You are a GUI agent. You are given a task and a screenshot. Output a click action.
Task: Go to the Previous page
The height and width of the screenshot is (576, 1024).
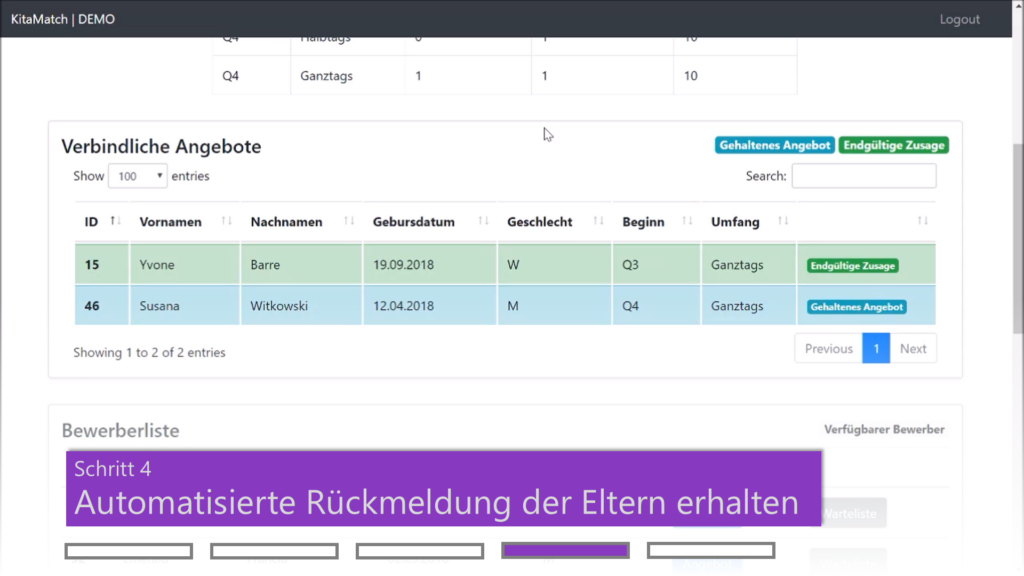click(x=828, y=349)
